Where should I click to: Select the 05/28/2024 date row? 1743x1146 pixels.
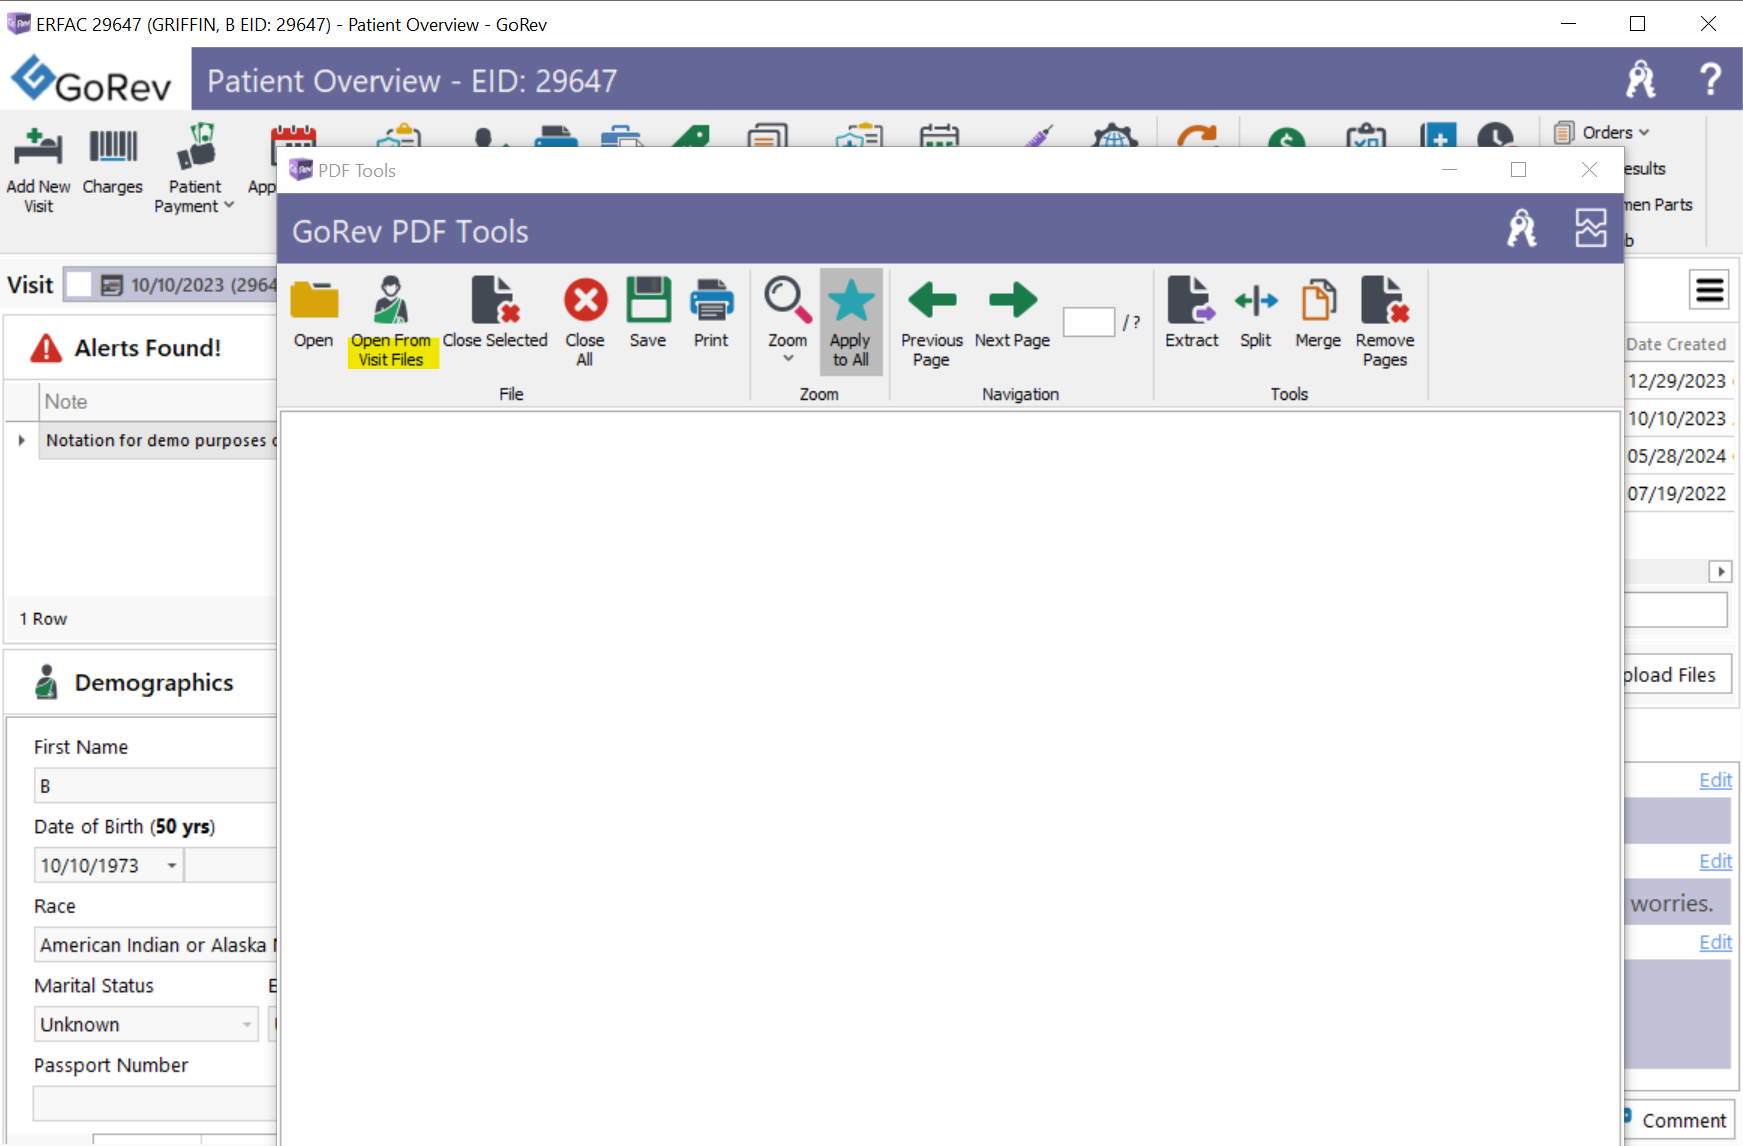[1678, 456]
